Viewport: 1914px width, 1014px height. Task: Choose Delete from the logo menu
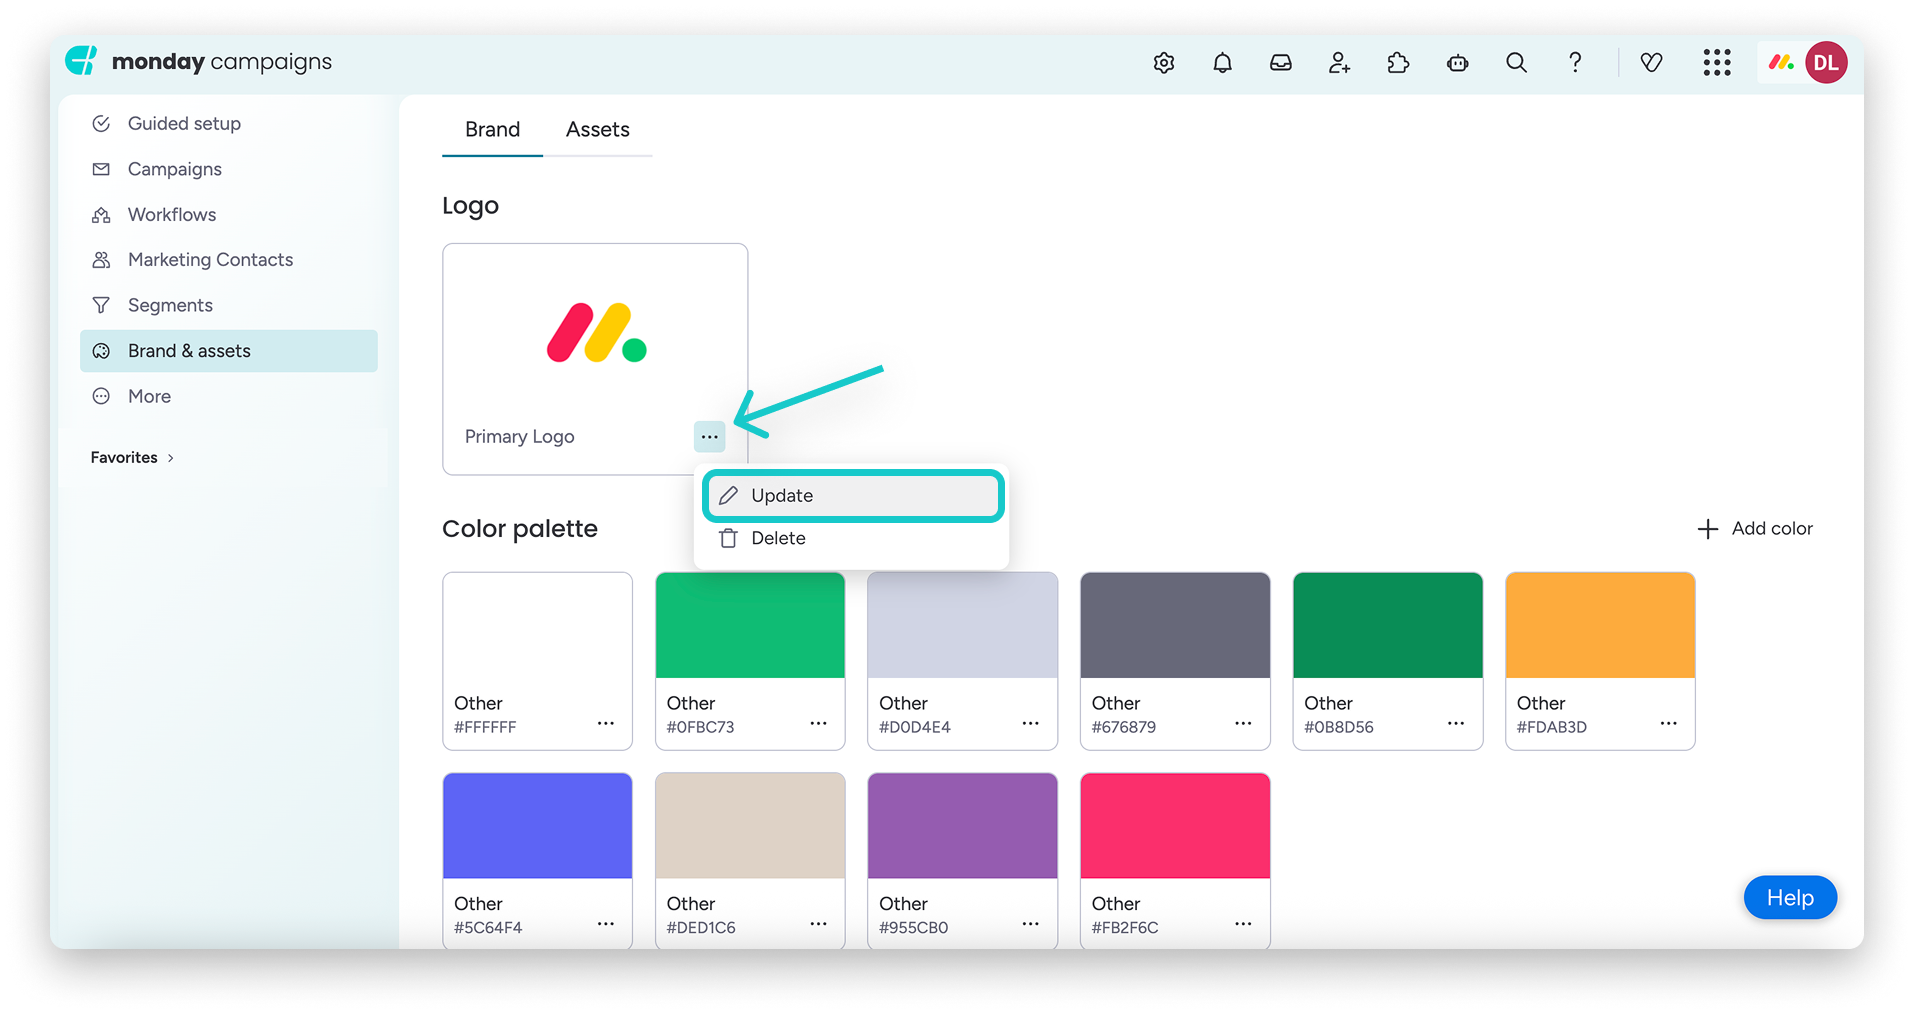pos(853,538)
